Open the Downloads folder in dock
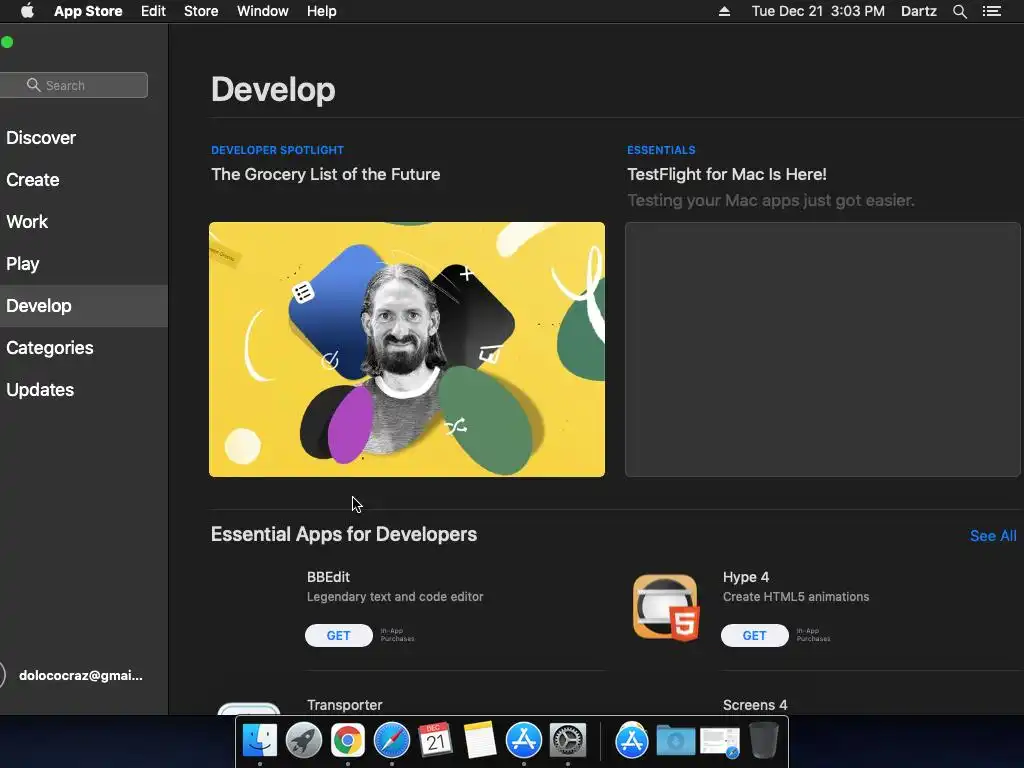Image resolution: width=1024 pixels, height=768 pixels. tap(675, 741)
